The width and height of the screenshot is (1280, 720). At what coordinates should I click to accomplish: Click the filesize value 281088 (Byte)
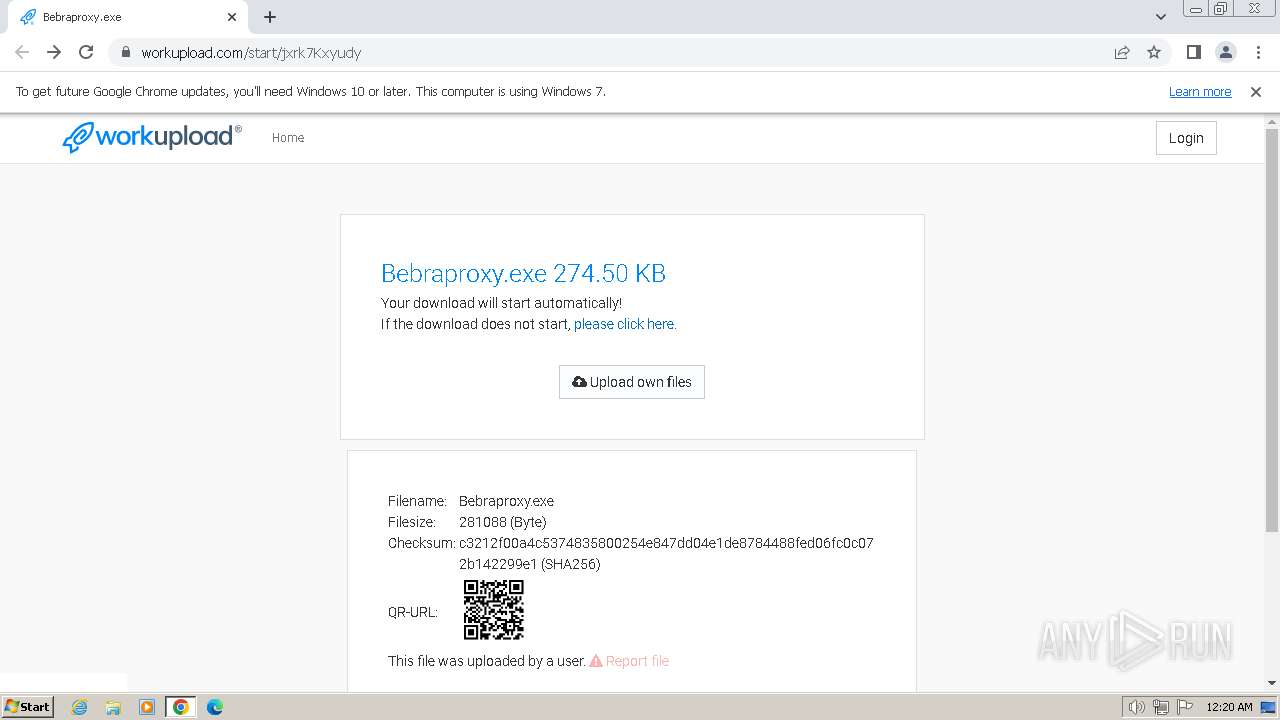[x=503, y=522]
